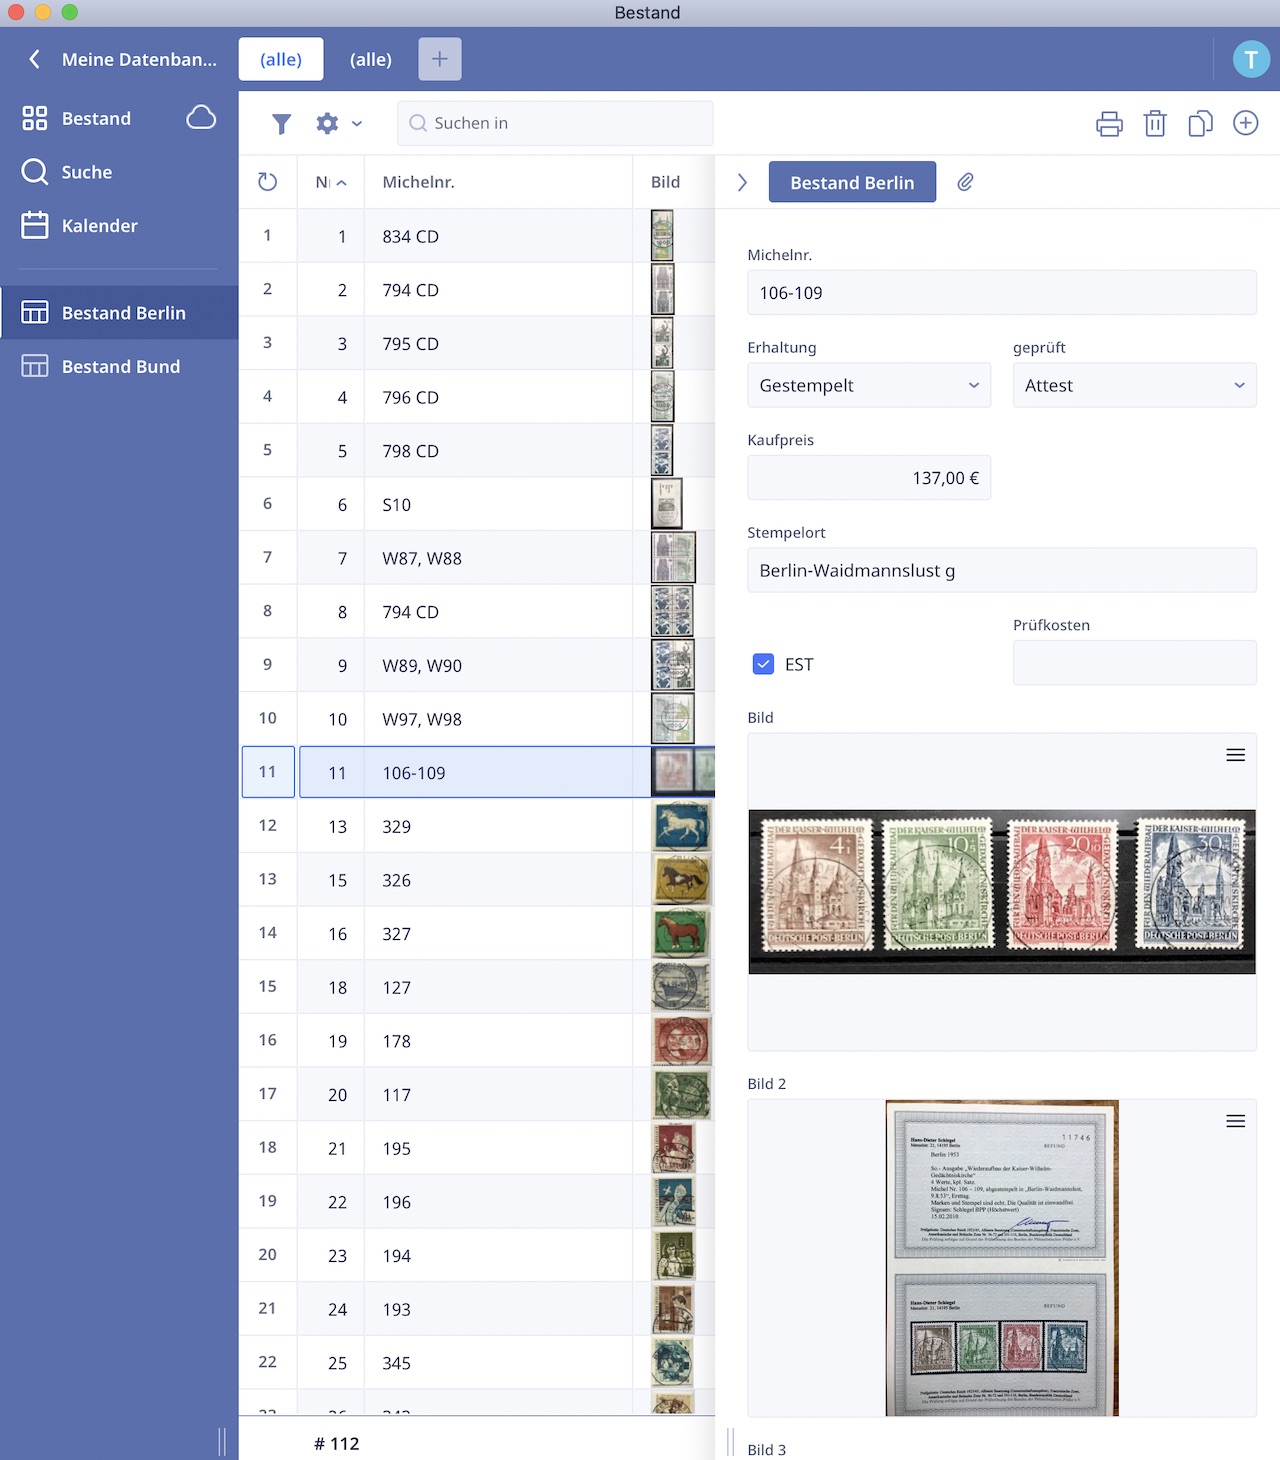The width and height of the screenshot is (1280, 1460).
Task: Click the Stempelort text field
Action: 1001,571
